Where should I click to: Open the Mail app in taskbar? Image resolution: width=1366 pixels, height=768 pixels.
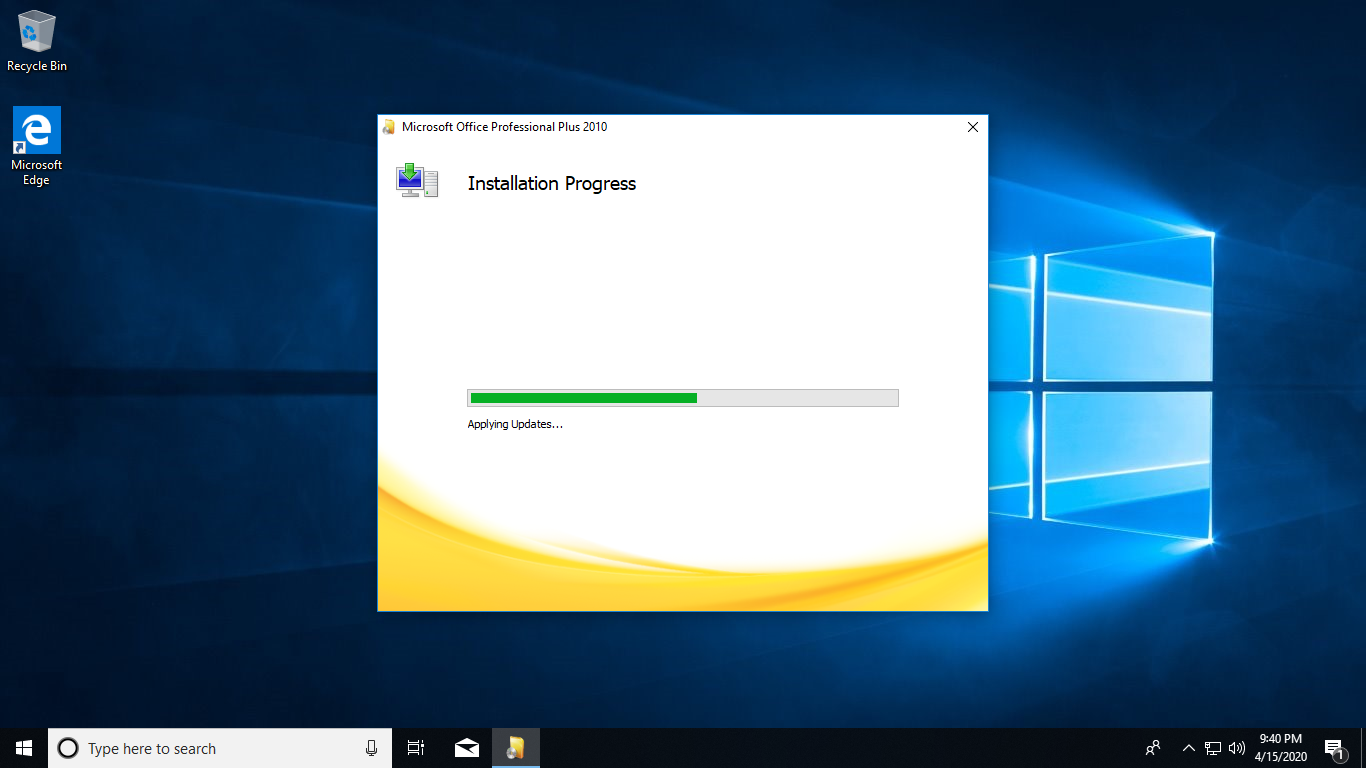[466, 748]
